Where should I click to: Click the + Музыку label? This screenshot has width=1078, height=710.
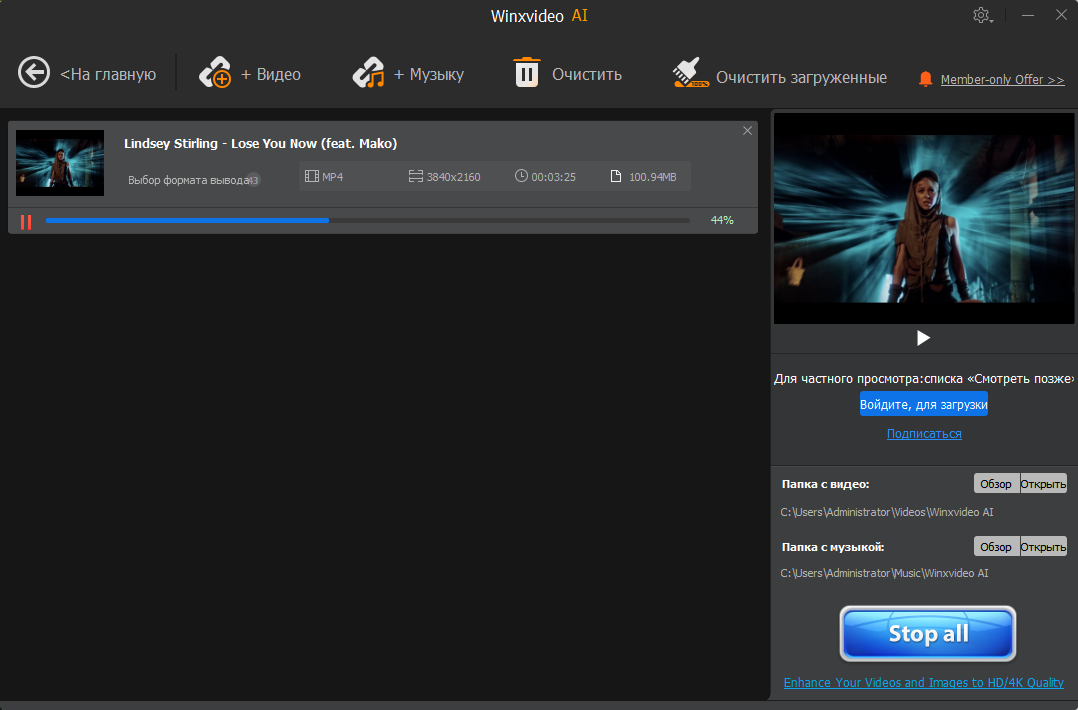pyautogui.click(x=429, y=74)
